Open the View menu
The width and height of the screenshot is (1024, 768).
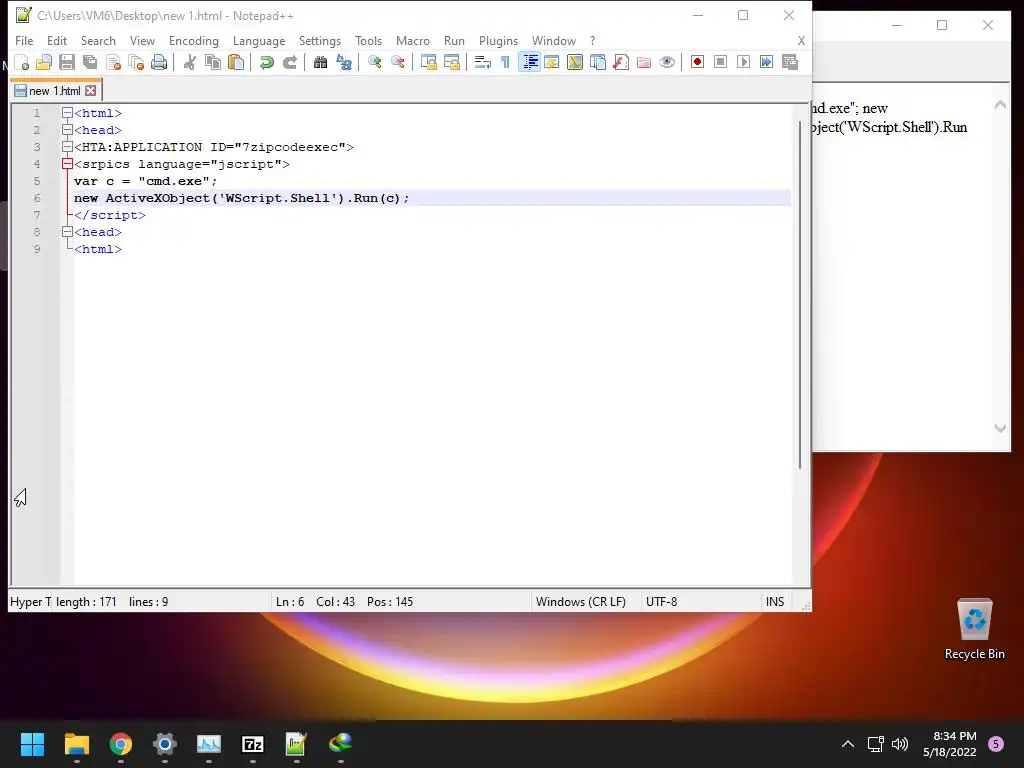(142, 40)
